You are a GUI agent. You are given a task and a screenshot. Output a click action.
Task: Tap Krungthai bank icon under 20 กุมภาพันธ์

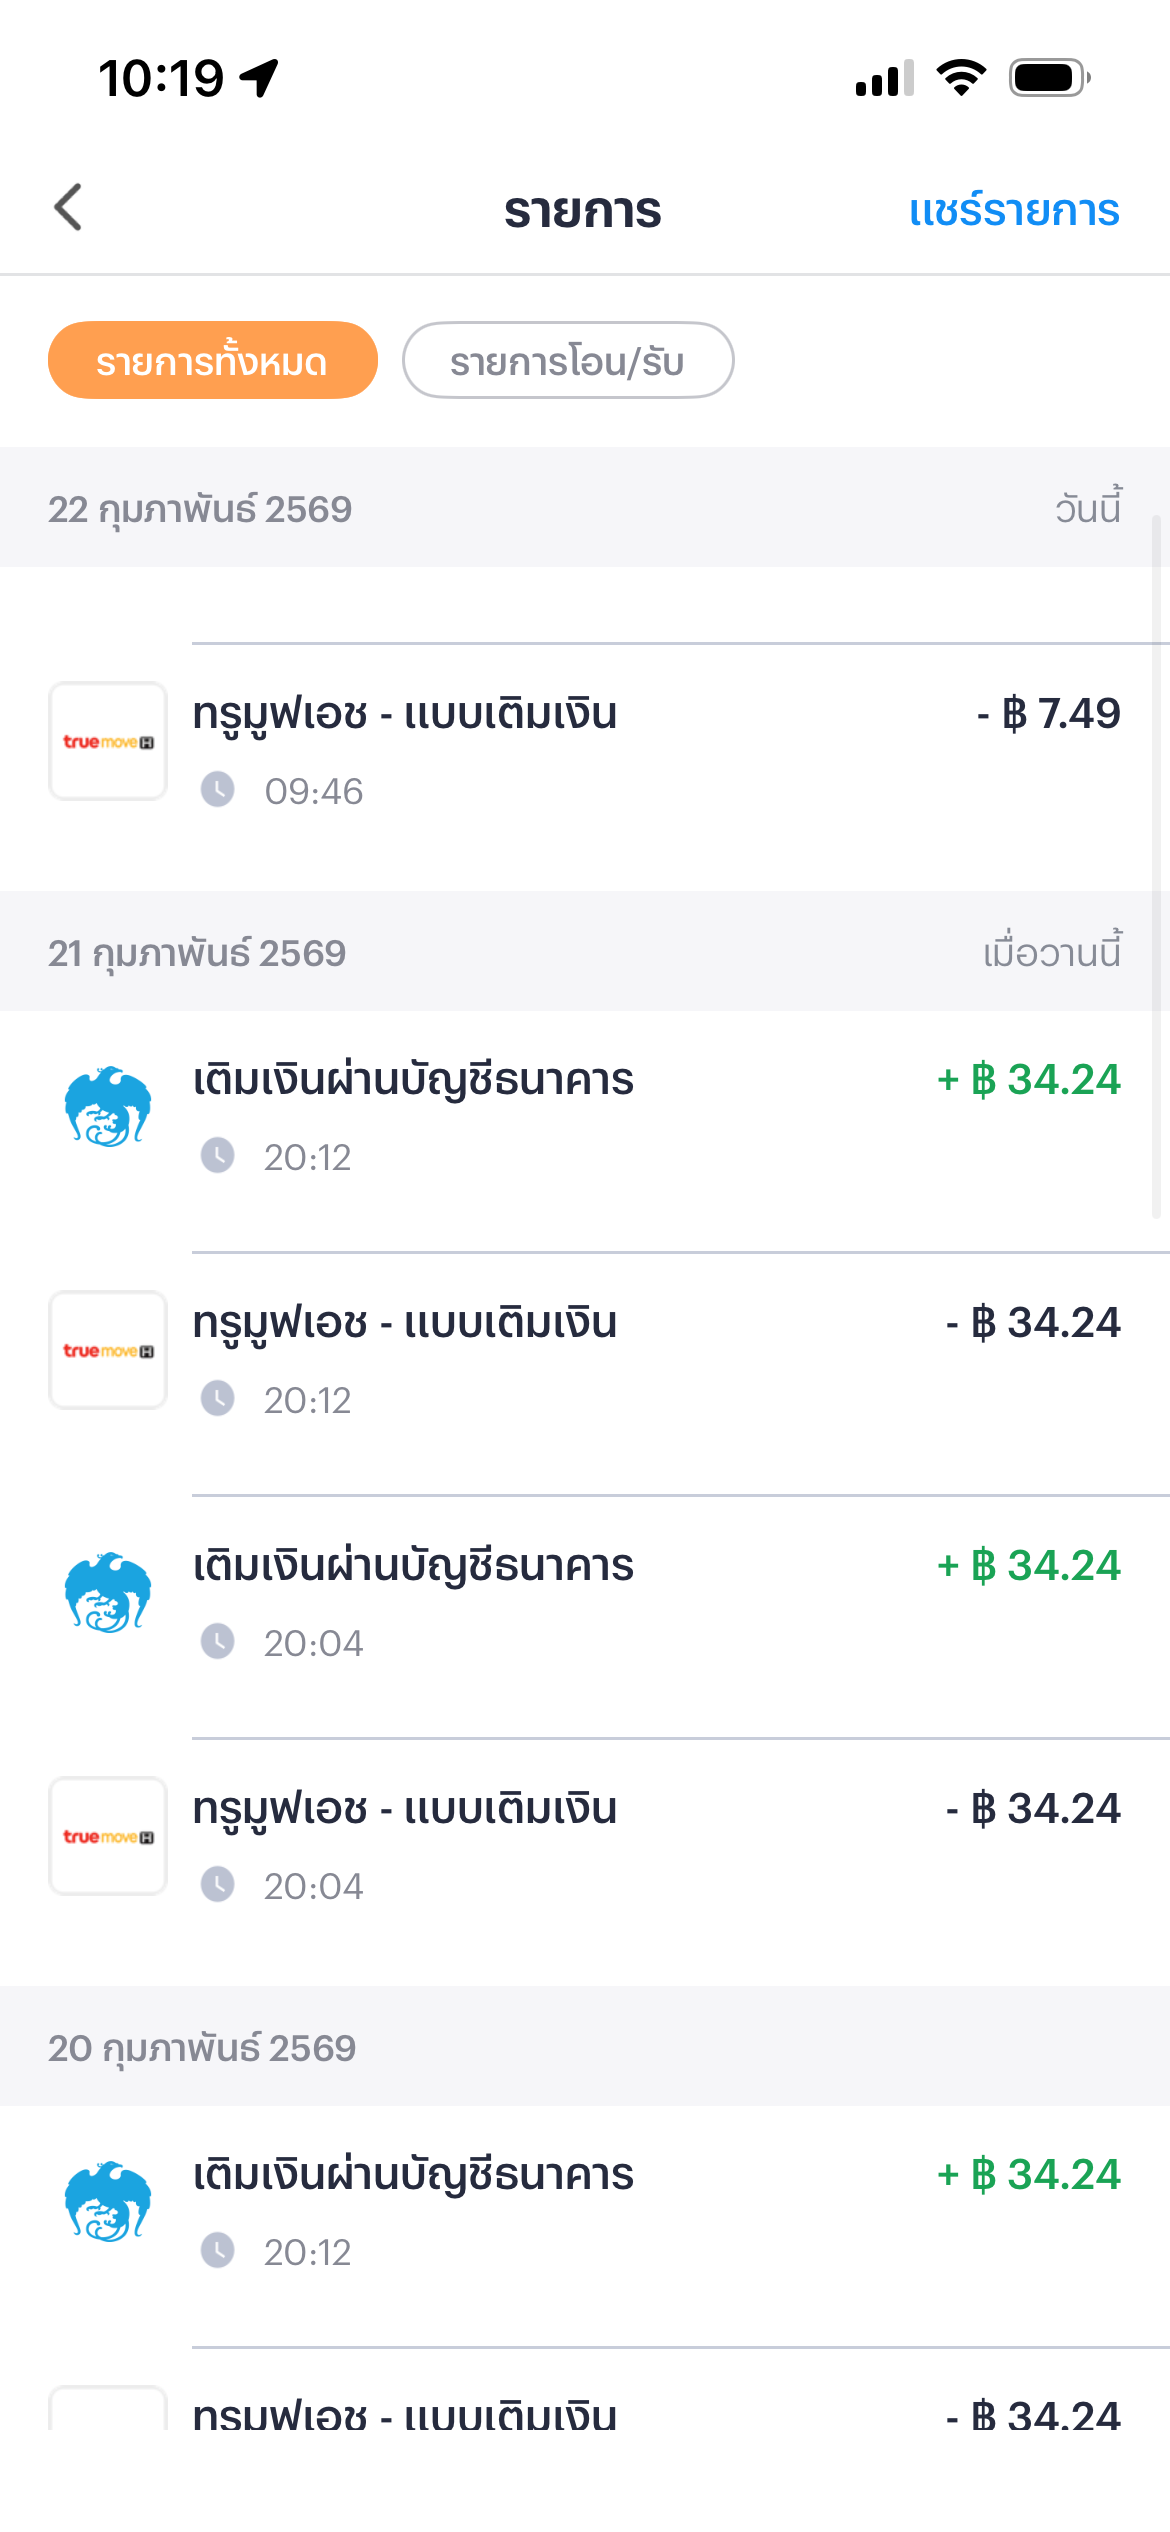(108, 2201)
